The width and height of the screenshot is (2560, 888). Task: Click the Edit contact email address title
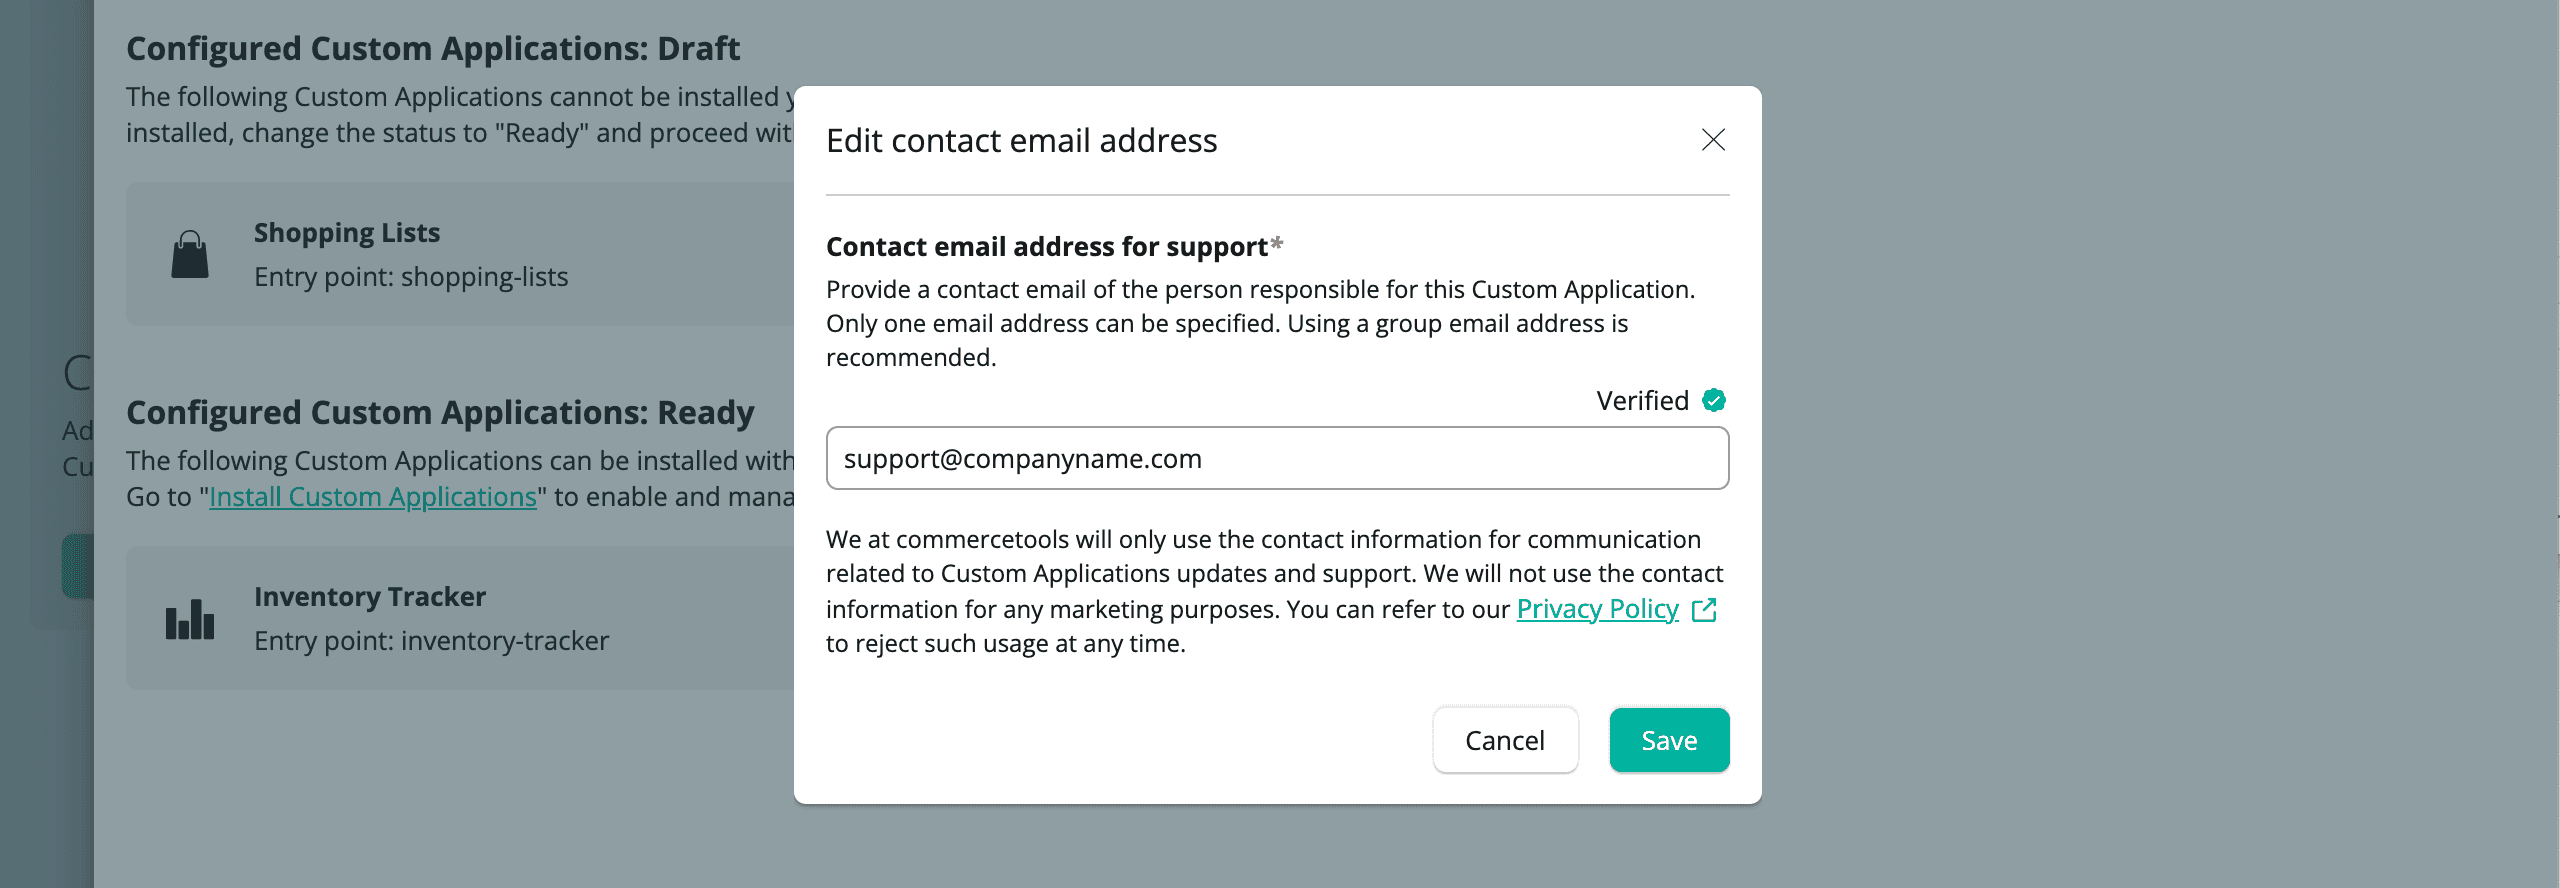point(1021,141)
